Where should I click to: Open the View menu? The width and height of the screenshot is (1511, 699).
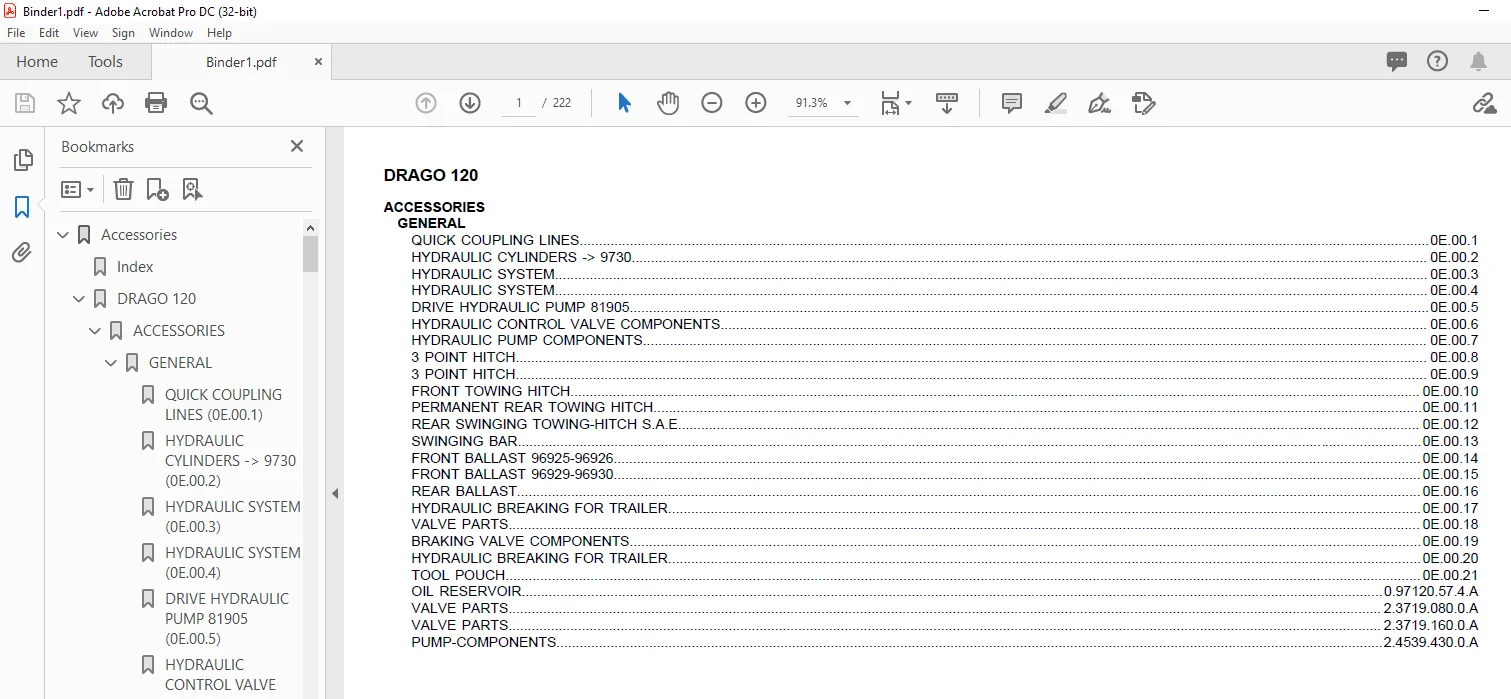pos(86,33)
